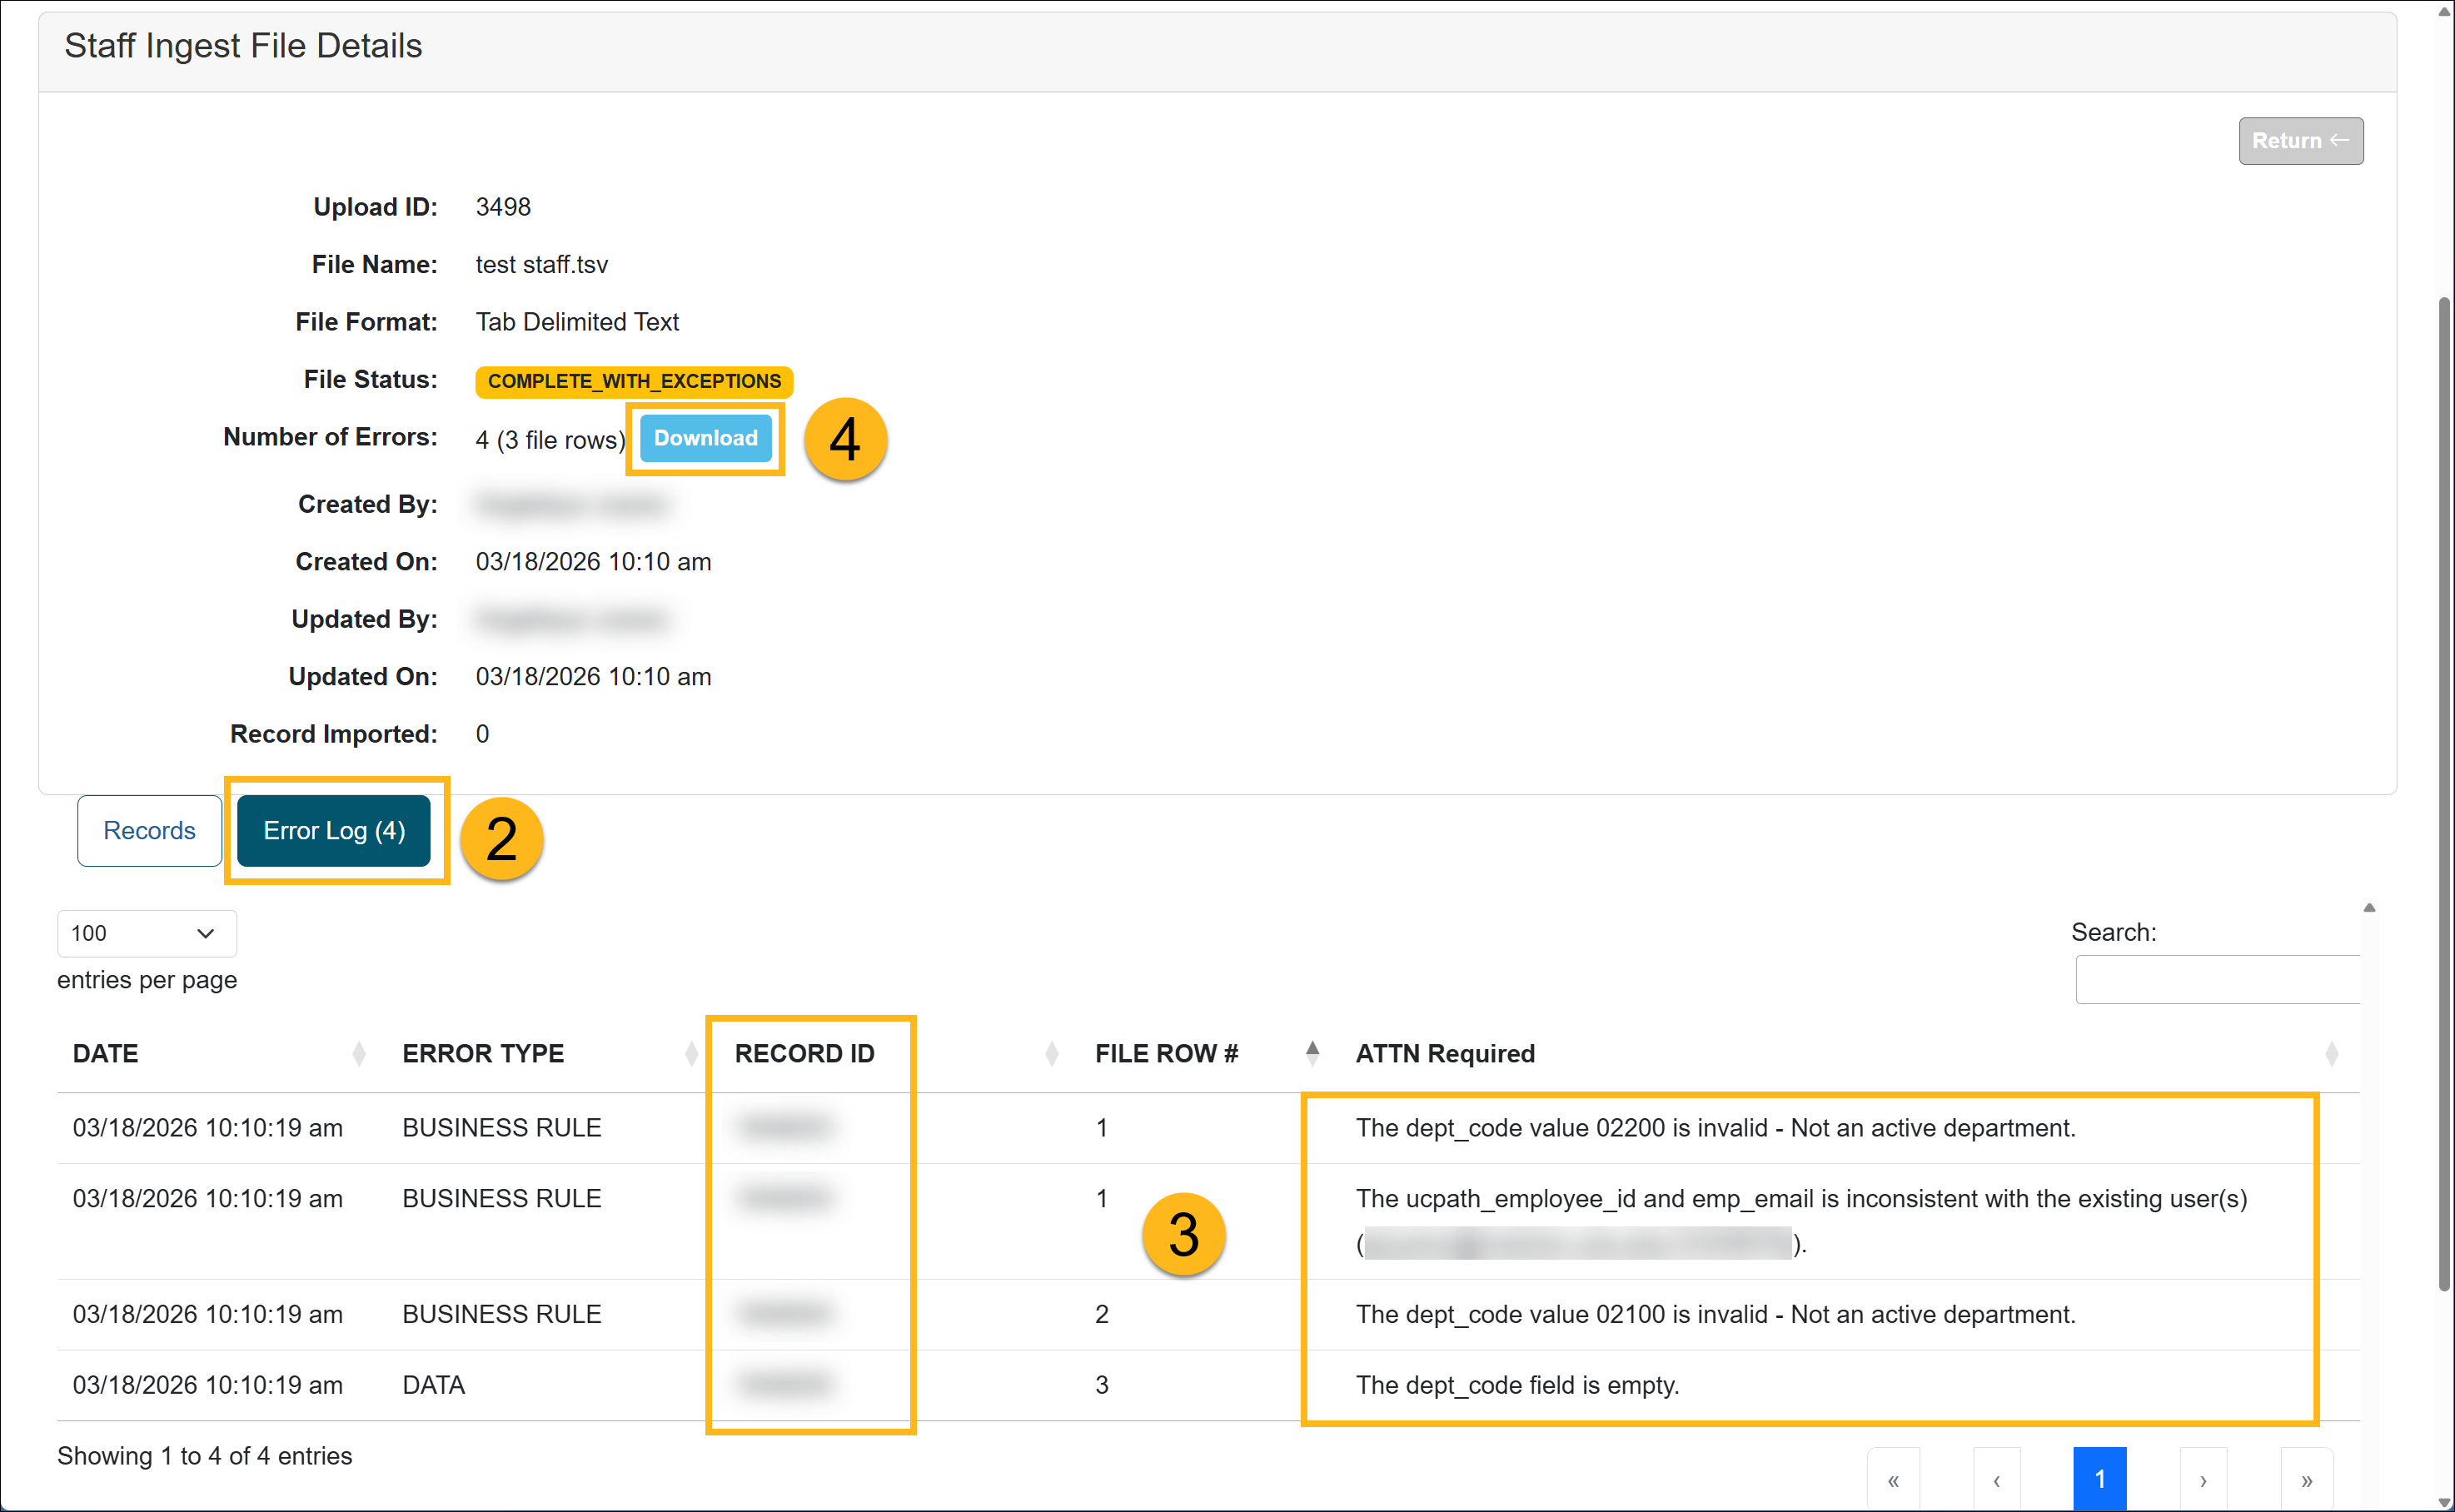Sort the ERROR TYPE column
The width and height of the screenshot is (2455, 1512).
(x=691, y=1054)
